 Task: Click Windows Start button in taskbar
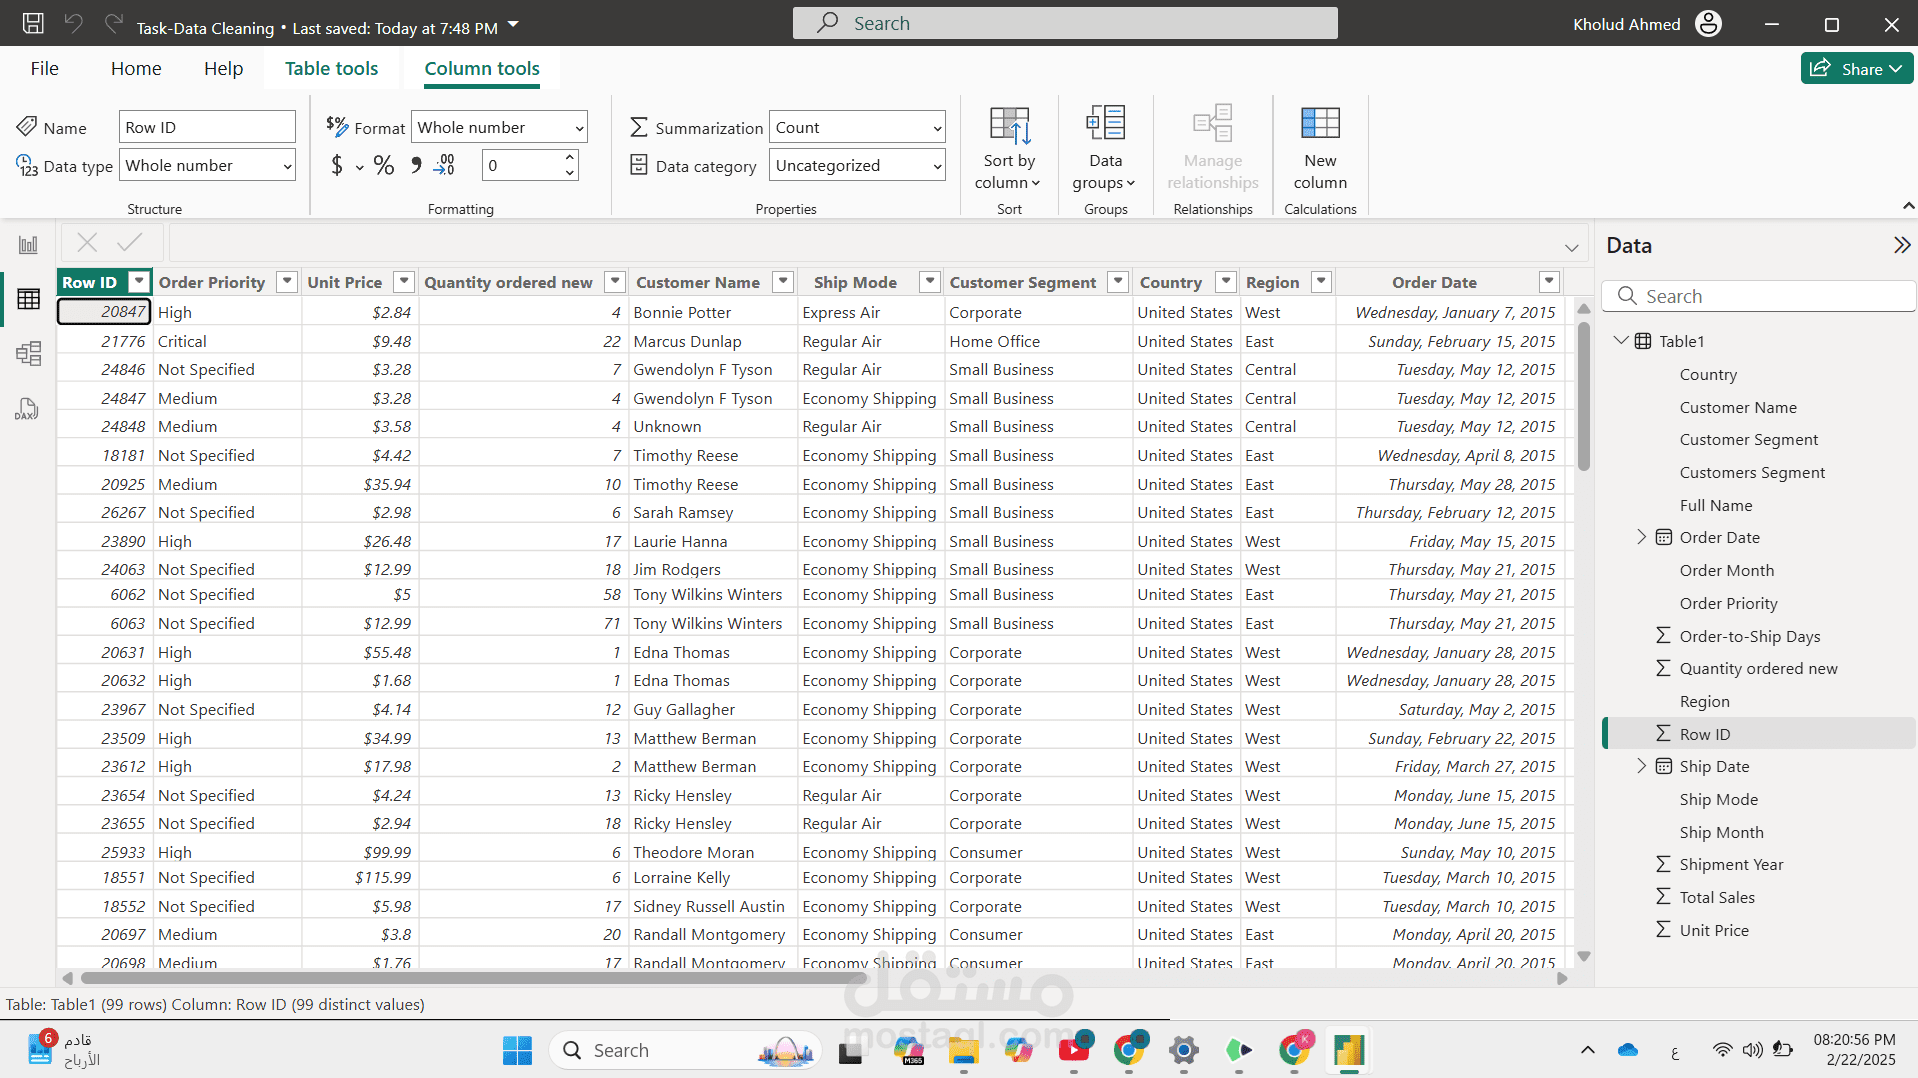click(x=517, y=1050)
